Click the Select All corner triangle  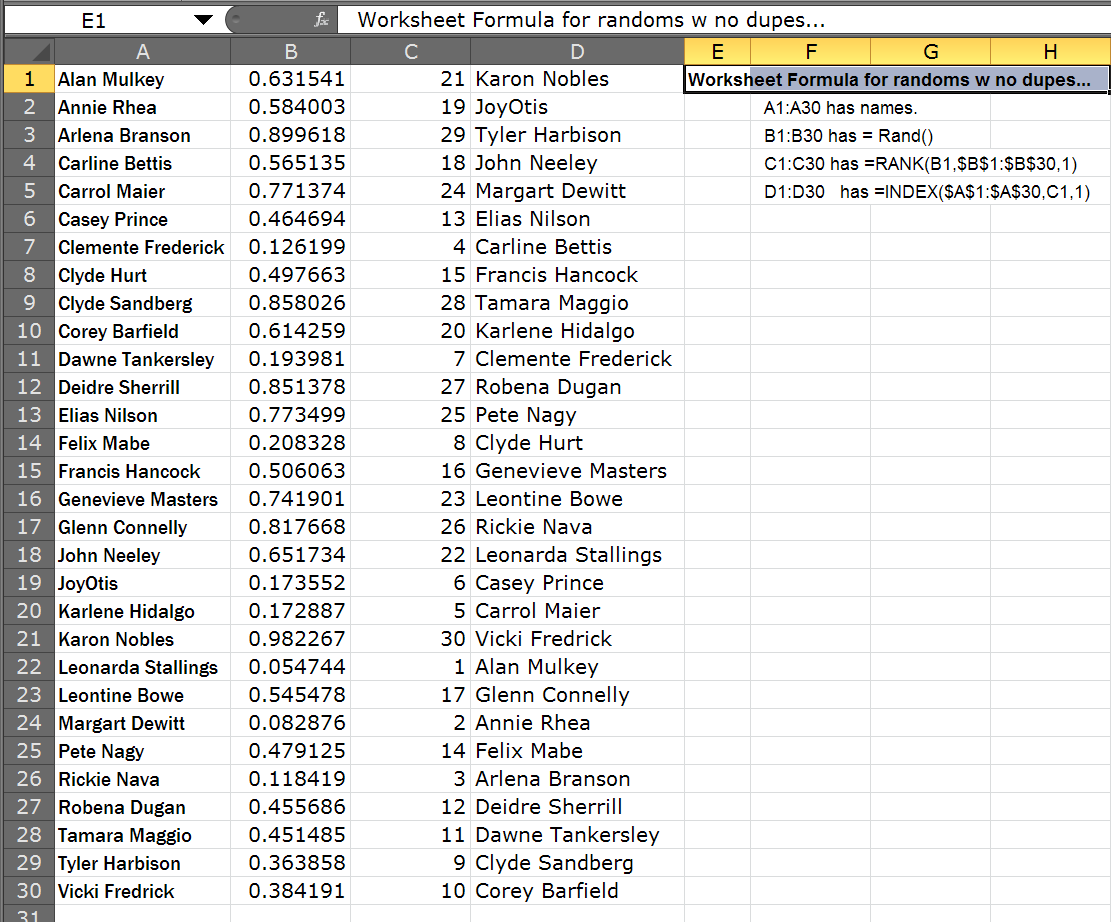[30, 52]
